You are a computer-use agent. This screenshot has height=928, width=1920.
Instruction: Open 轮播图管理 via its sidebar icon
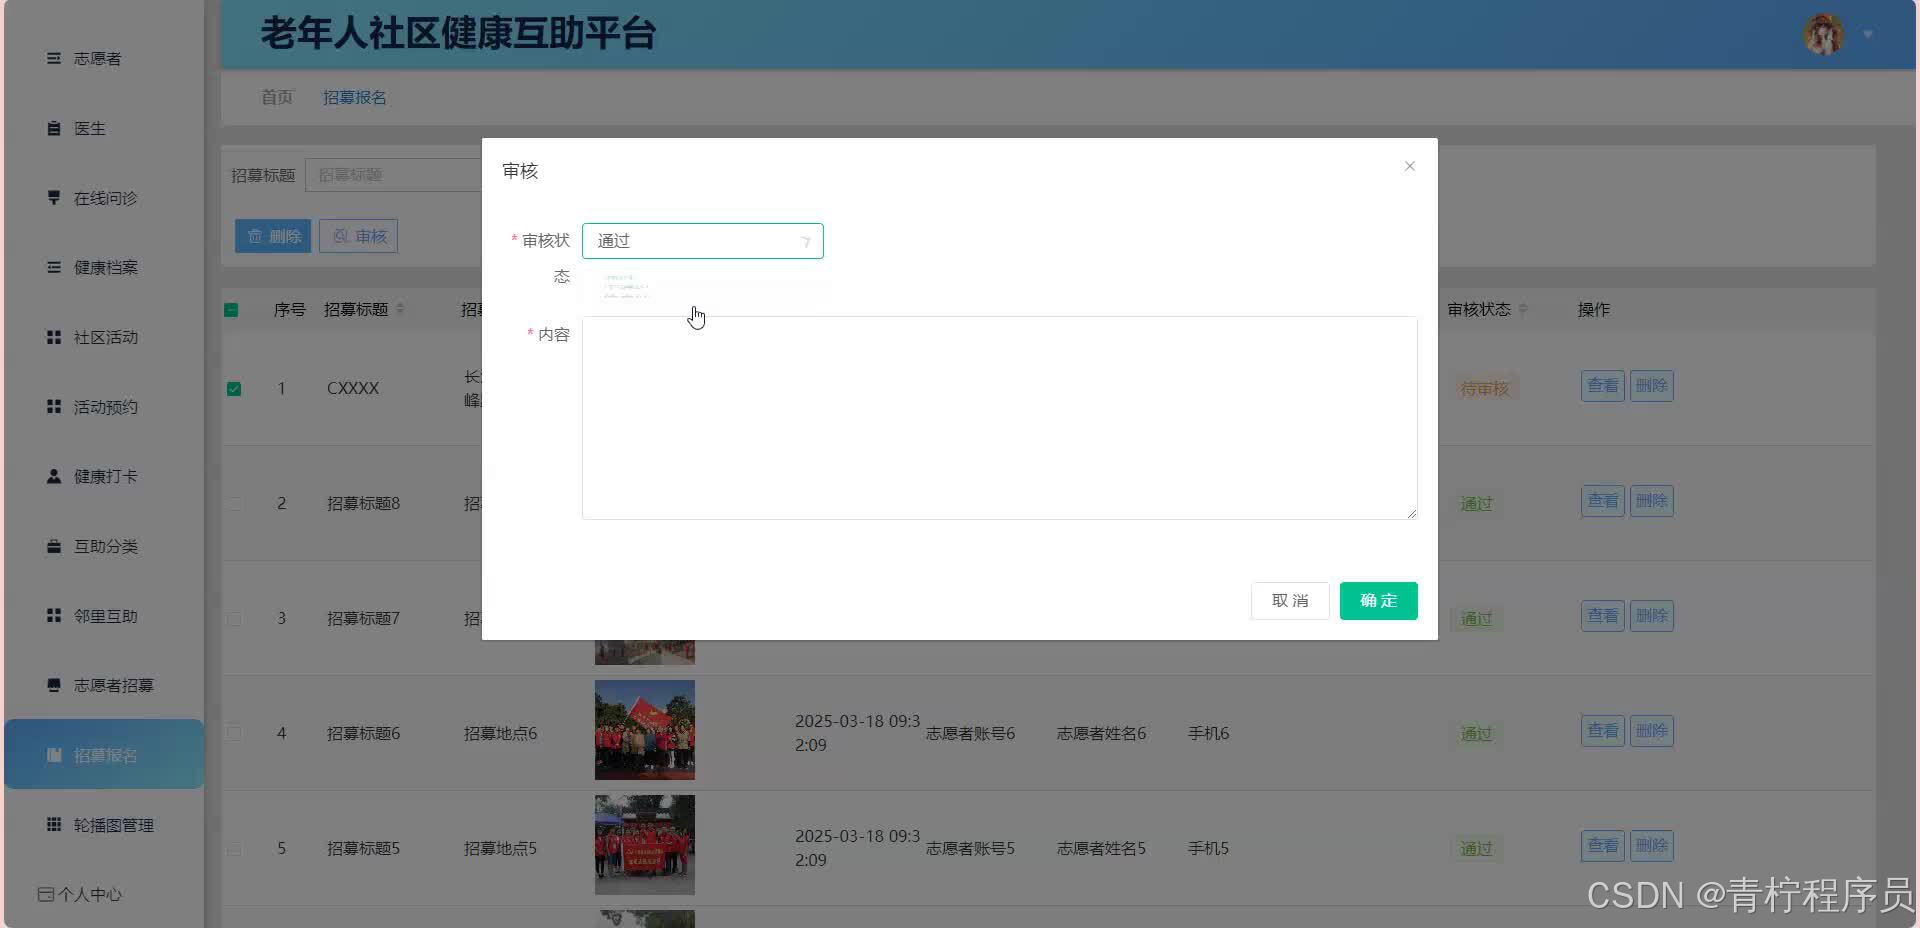[53, 824]
